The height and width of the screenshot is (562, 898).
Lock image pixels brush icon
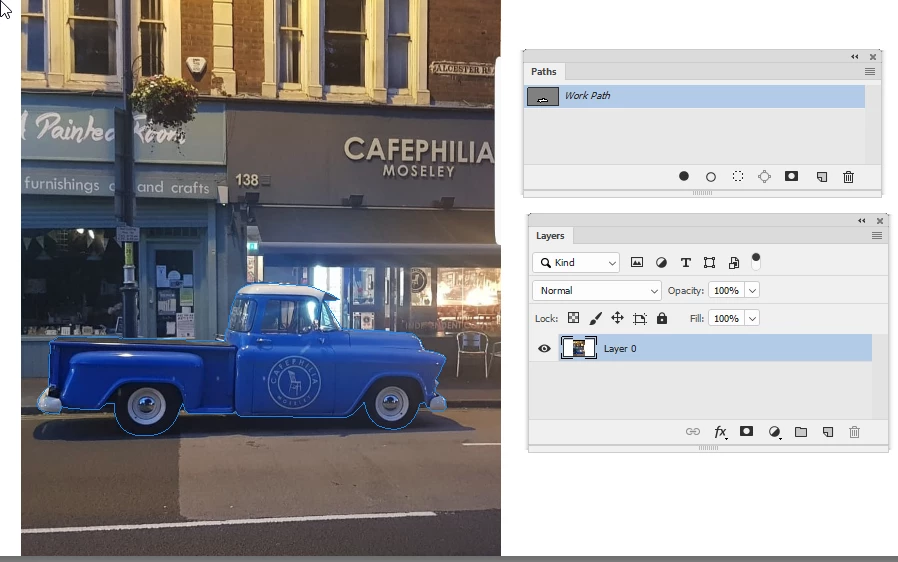596,318
